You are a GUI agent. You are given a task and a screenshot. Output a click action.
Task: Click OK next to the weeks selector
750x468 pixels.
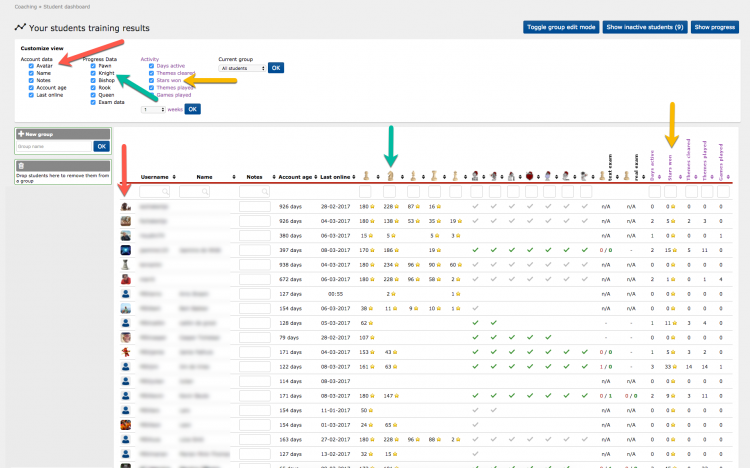pos(192,109)
